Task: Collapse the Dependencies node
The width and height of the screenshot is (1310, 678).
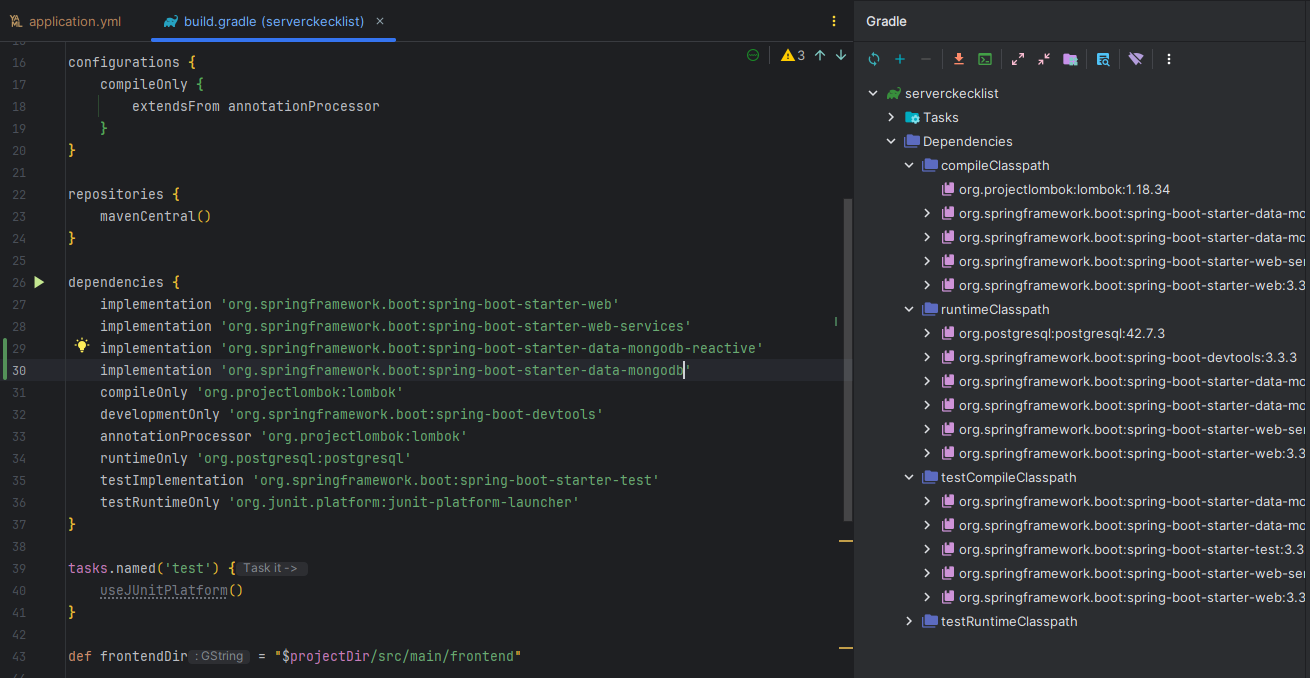Action: (891, 141)
